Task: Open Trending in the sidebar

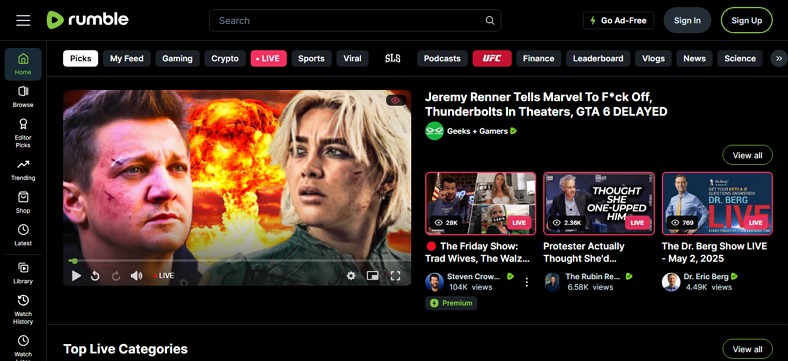Action: (23, 170)
